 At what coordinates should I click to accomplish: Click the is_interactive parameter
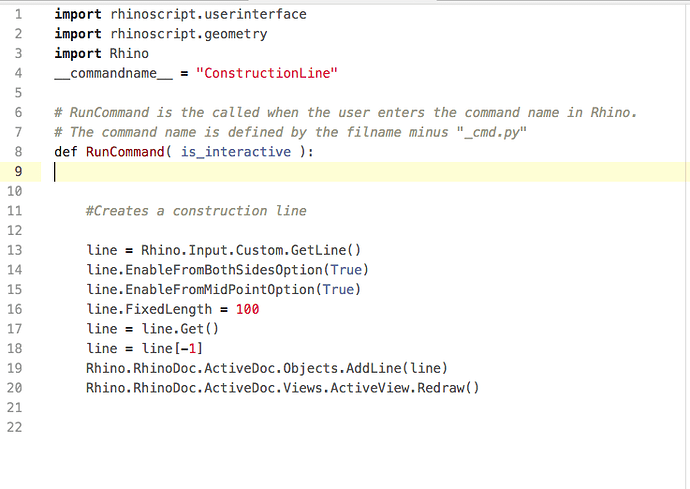pos(236,152)
